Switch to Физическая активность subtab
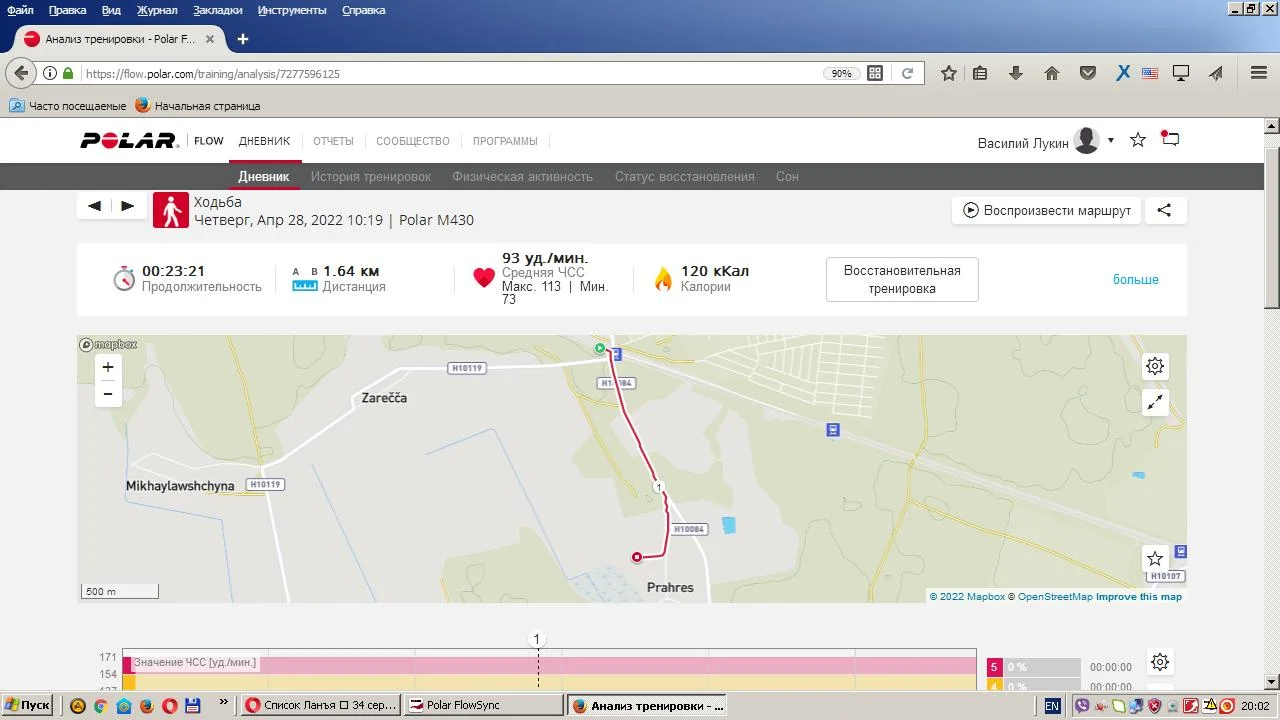The width and height of the screenshot is (1280, 720). pyautogui.click(x=523, y=176)
